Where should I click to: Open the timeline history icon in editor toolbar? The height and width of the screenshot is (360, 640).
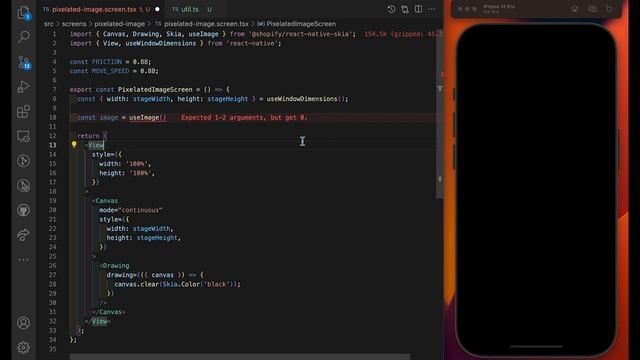tap(391, 9)
